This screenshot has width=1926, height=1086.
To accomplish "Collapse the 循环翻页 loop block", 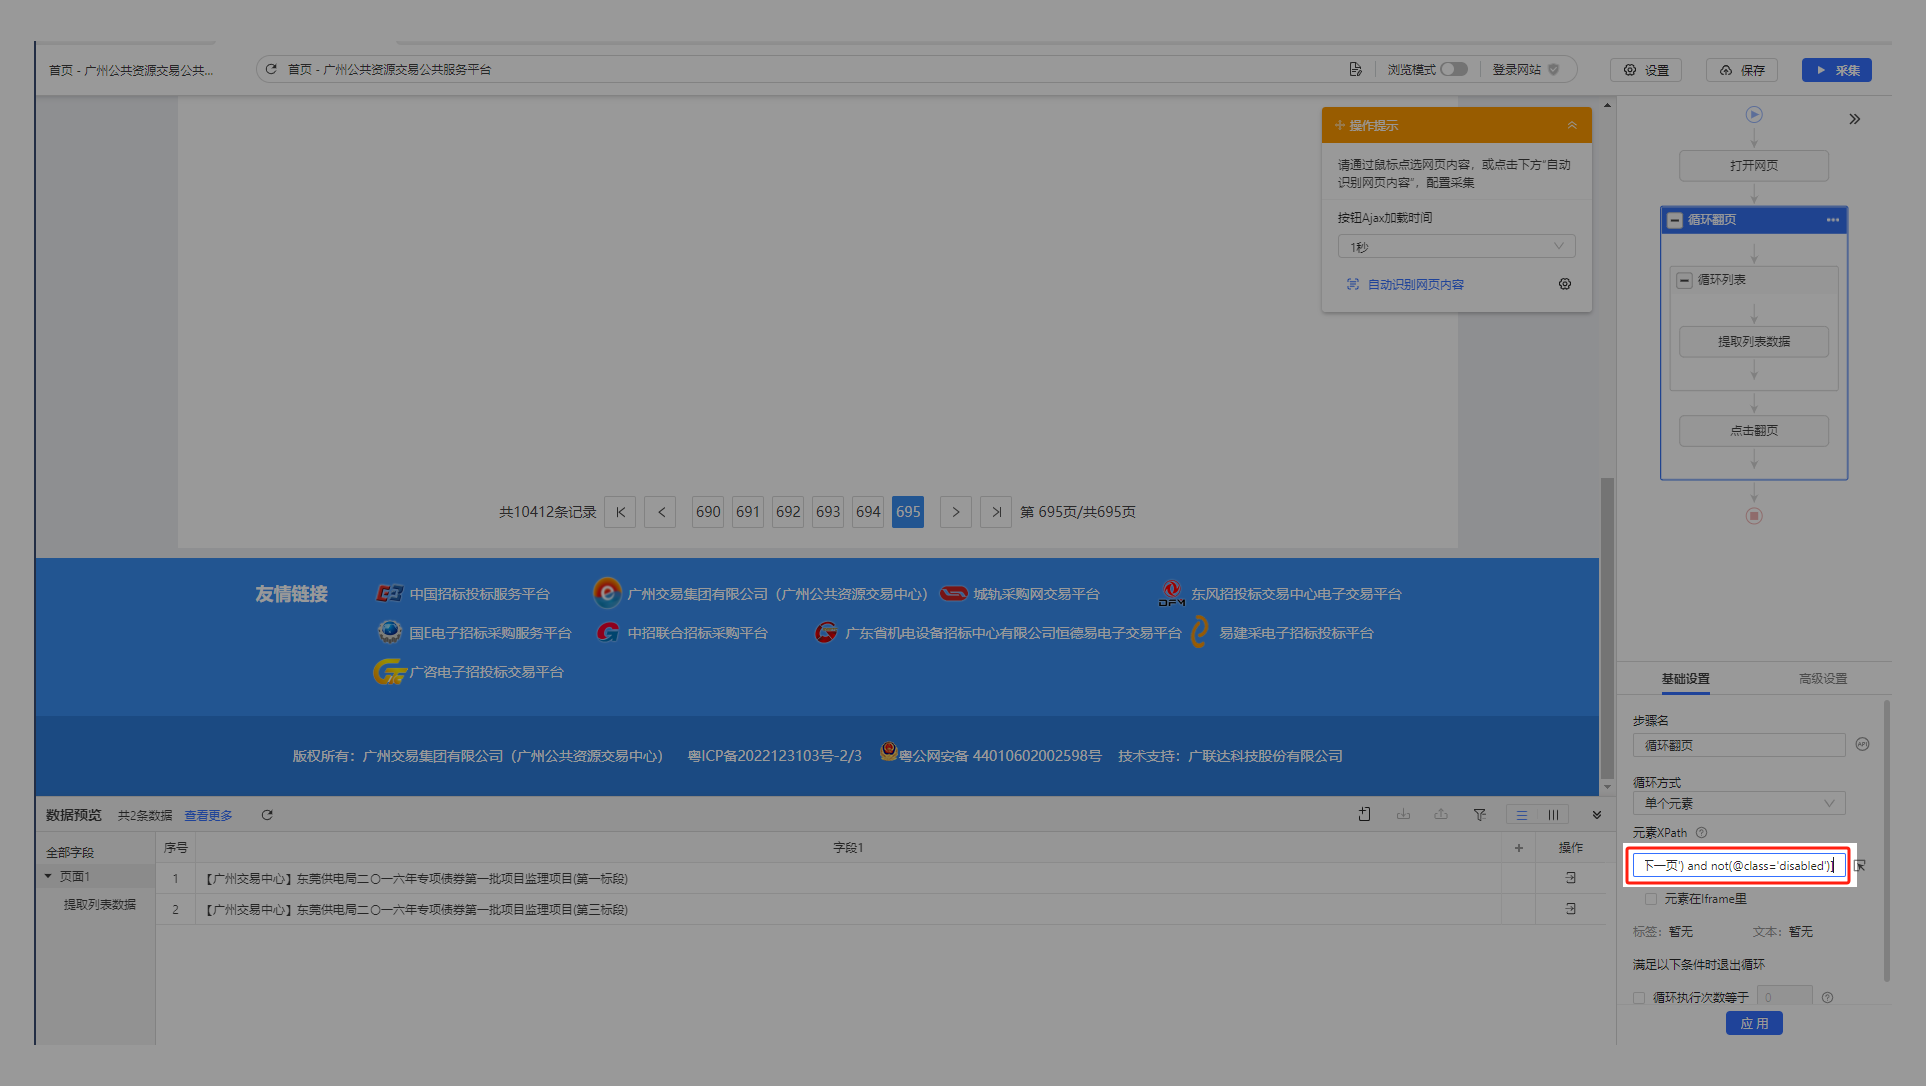I will (x=1675, y=220).
